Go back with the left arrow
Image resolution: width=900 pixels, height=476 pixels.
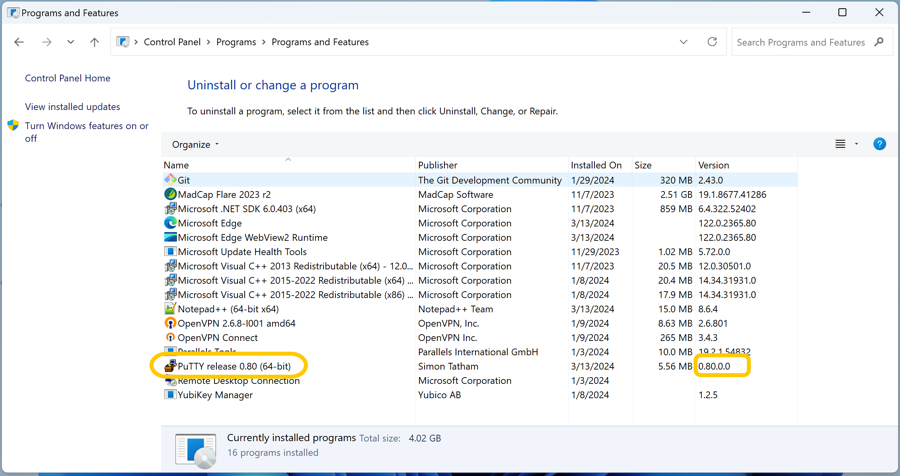coord(19,42)
